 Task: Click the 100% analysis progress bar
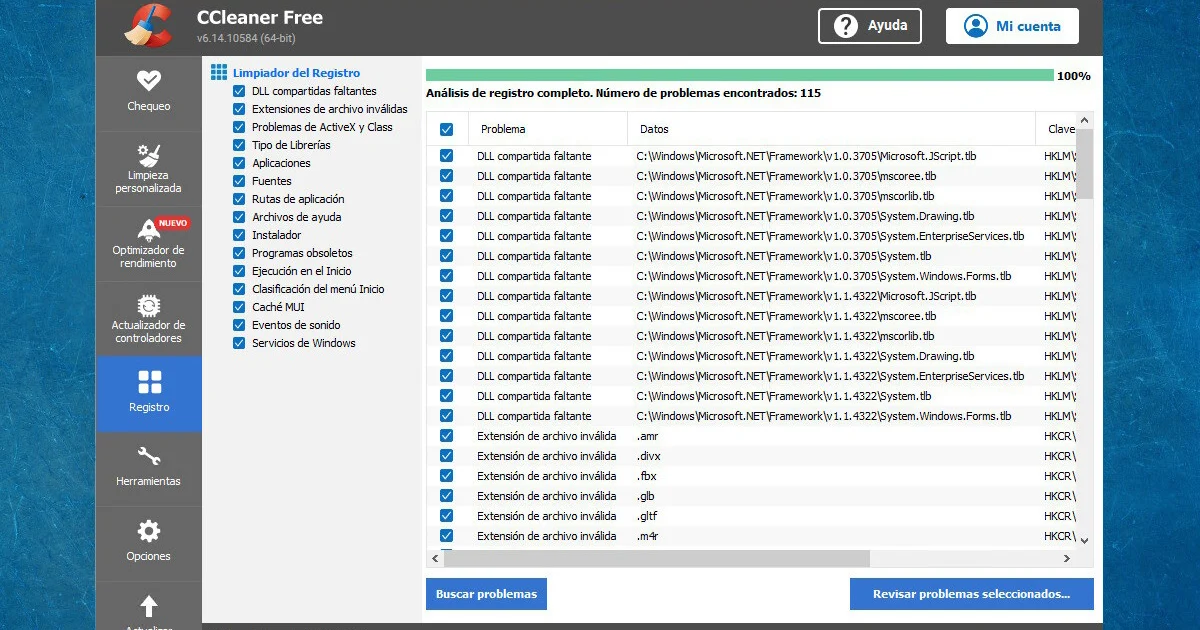(740, 75)
